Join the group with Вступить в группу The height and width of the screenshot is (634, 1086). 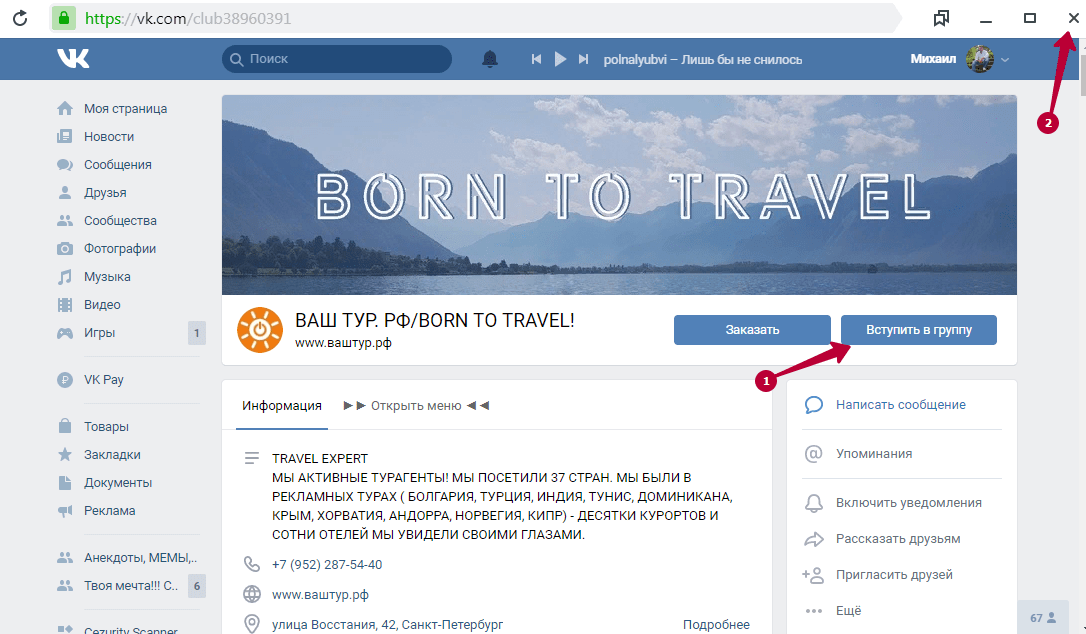[918, 330]
